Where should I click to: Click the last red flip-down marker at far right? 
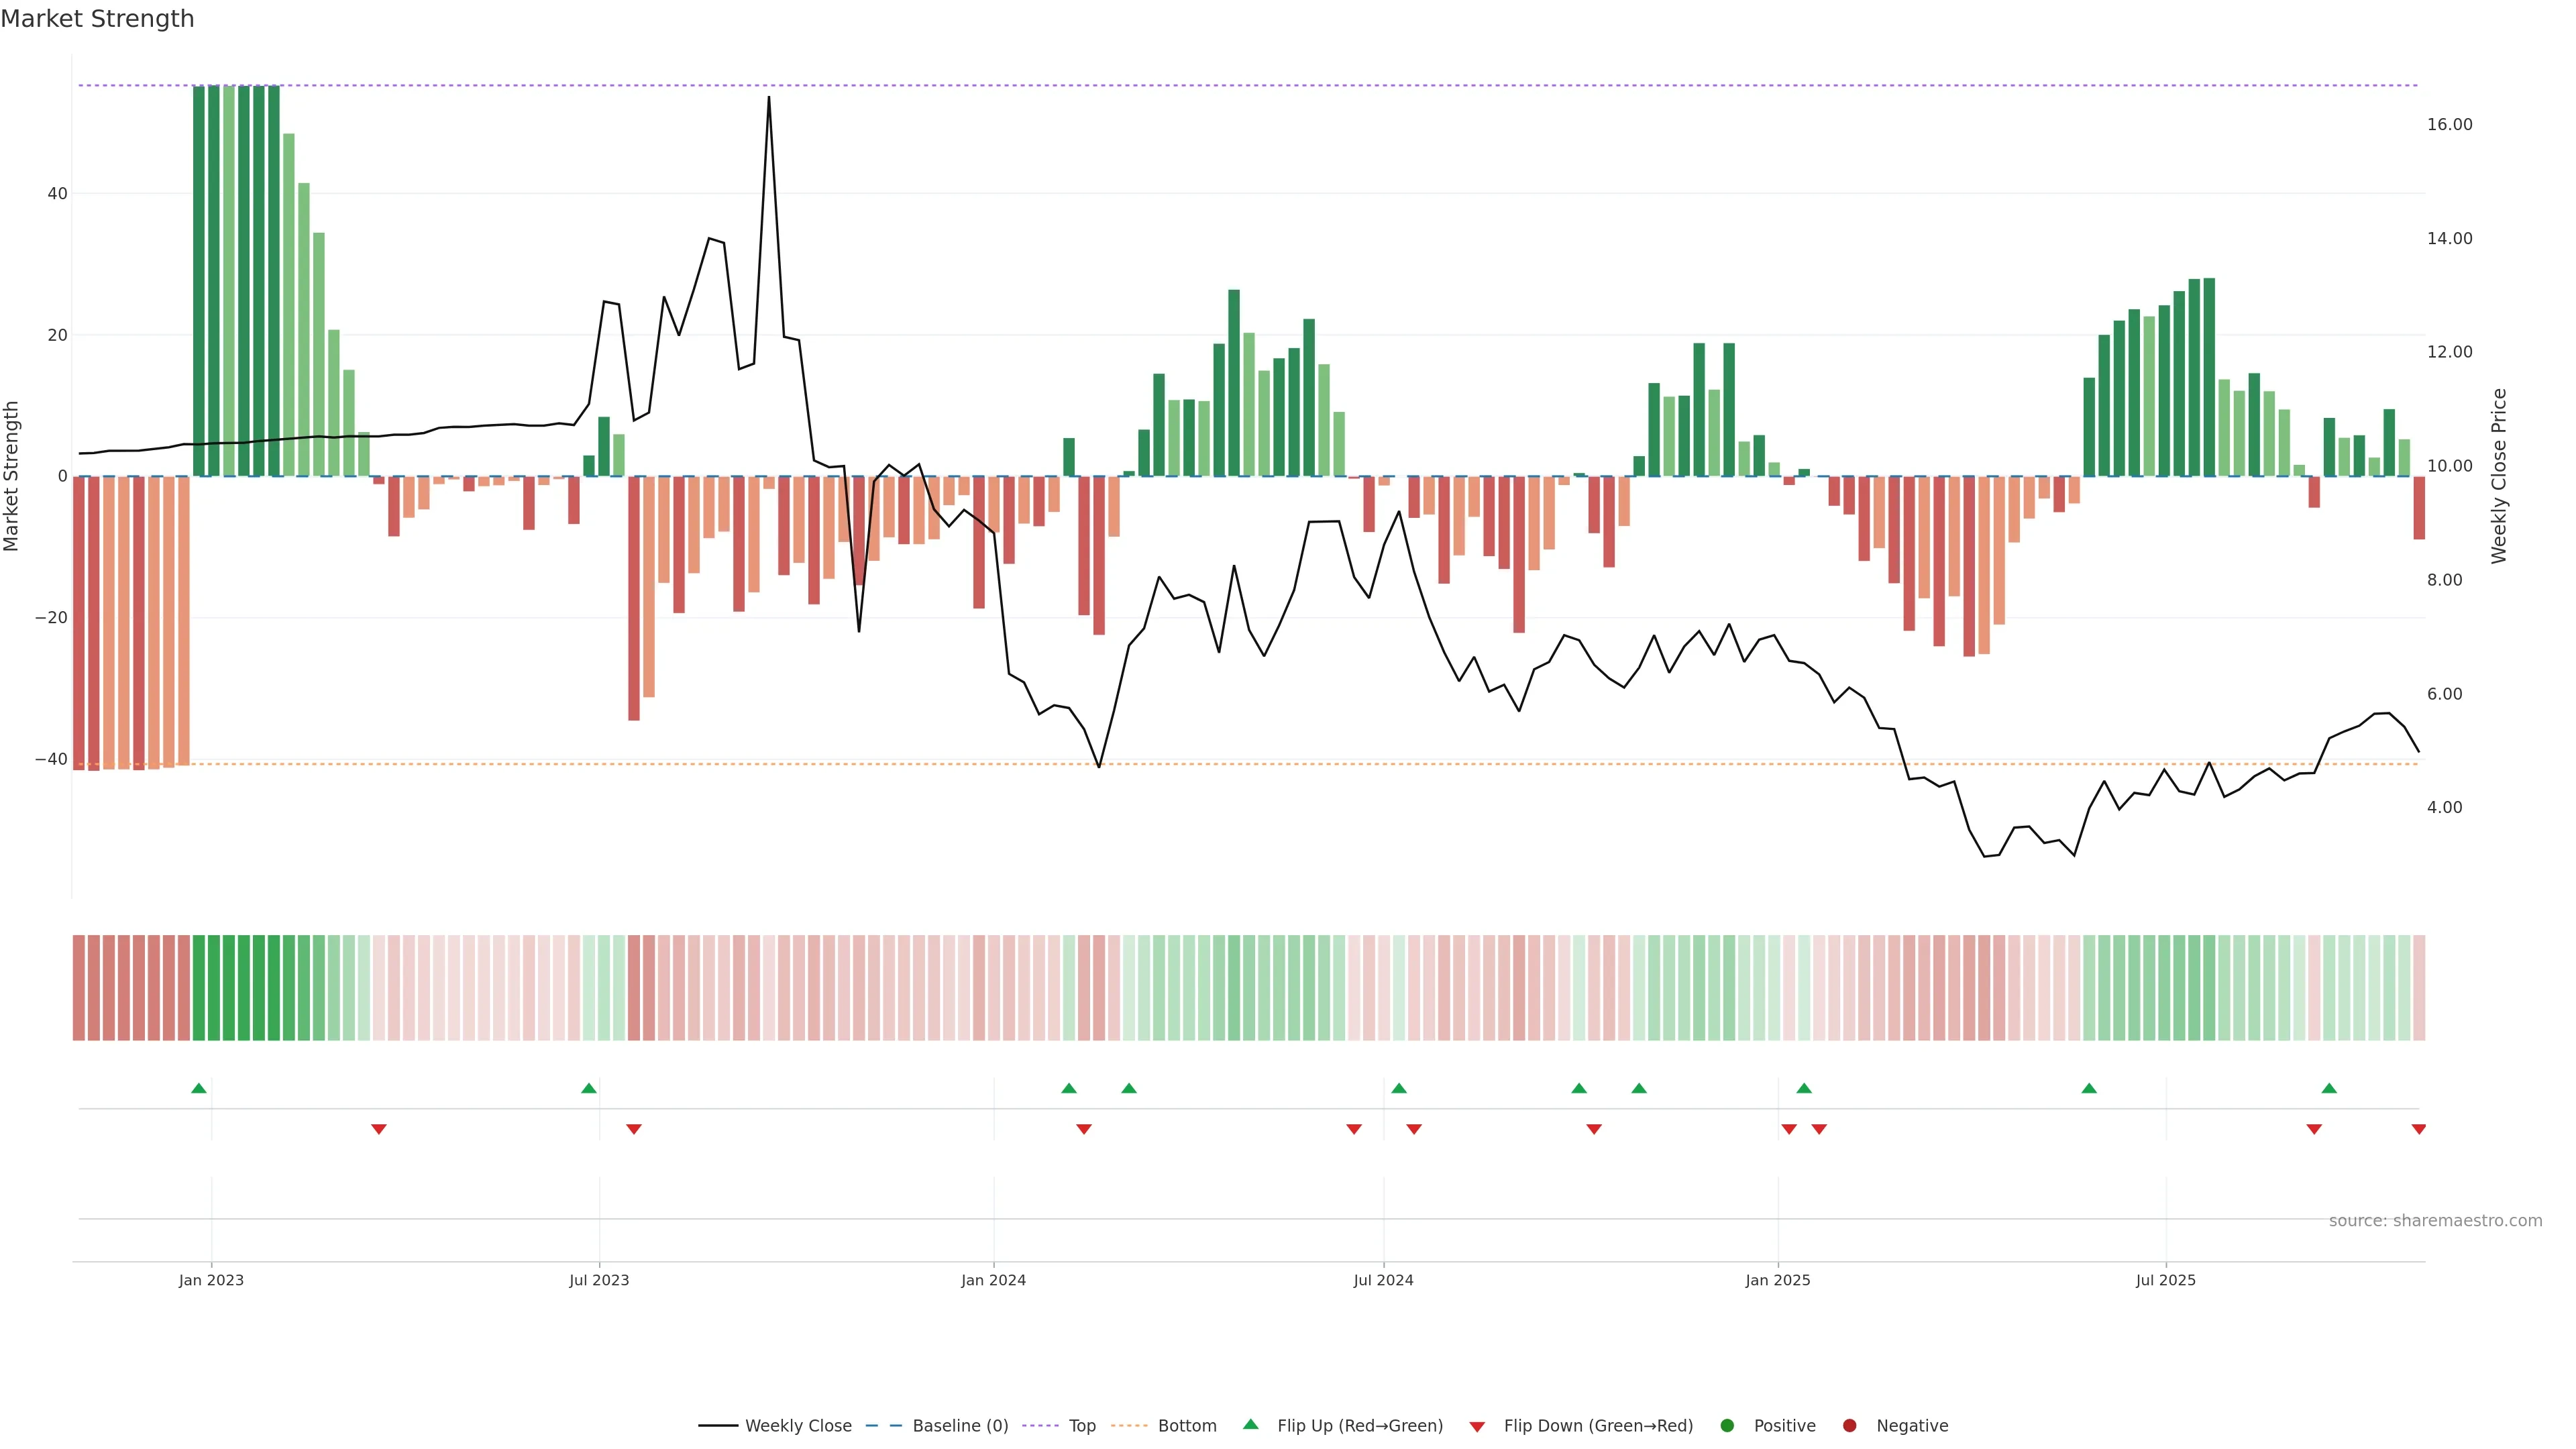click(2418, 1129)
